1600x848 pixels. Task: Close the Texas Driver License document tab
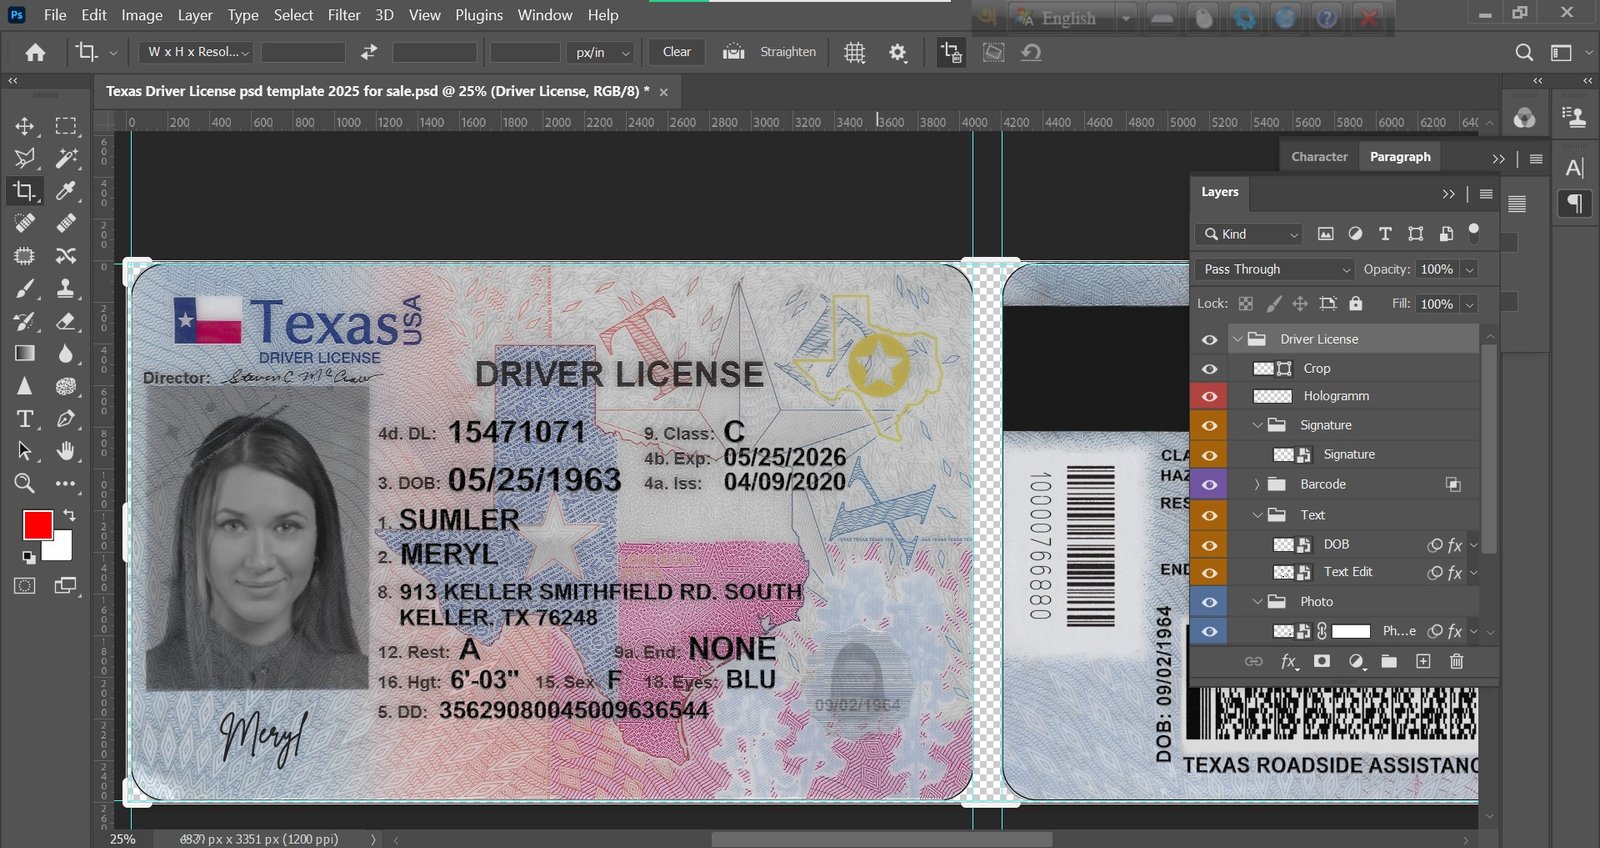(663, 92)
